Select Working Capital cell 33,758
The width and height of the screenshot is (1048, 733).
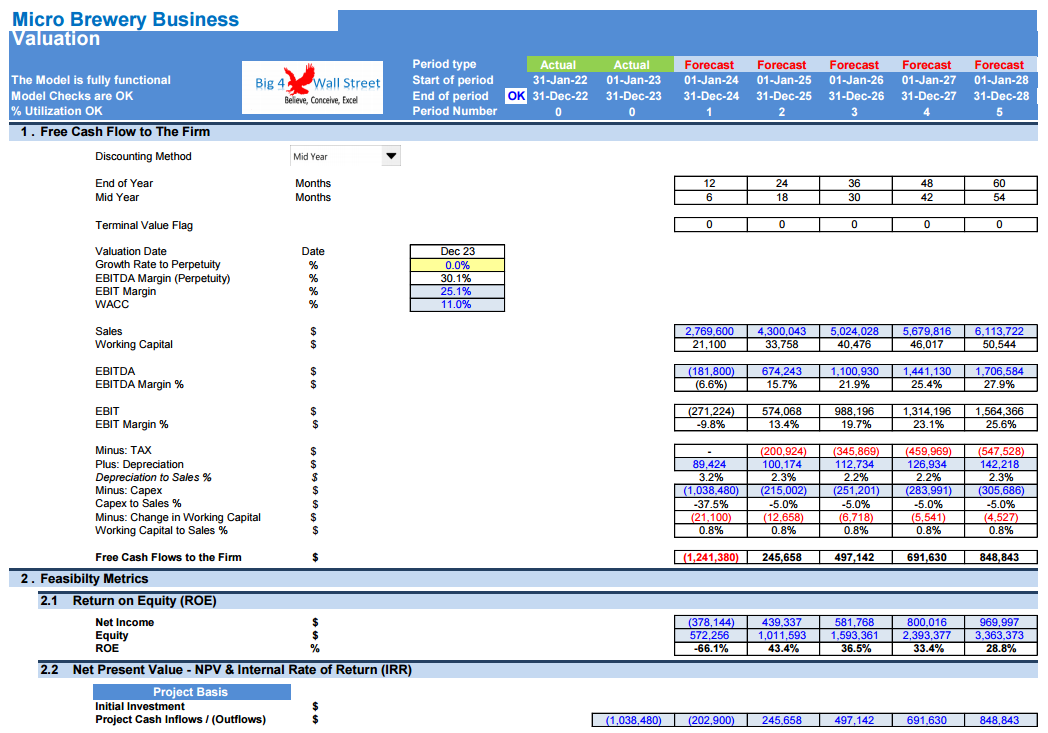pos(783,345)
